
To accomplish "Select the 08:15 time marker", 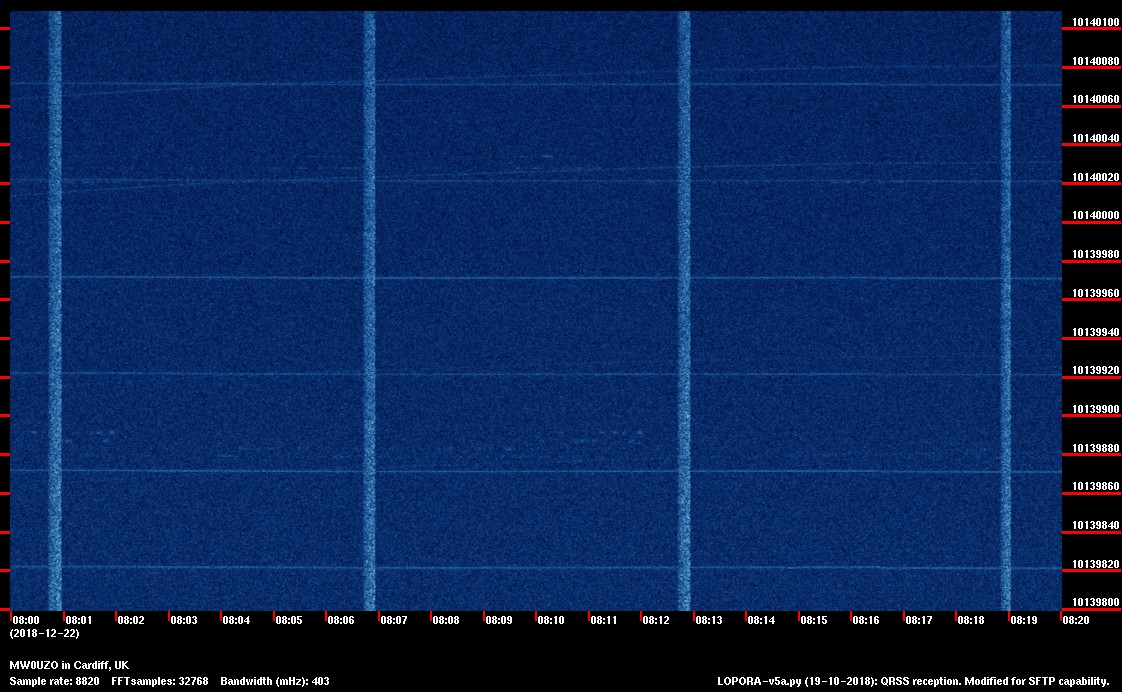I will [x=814, y=620].
